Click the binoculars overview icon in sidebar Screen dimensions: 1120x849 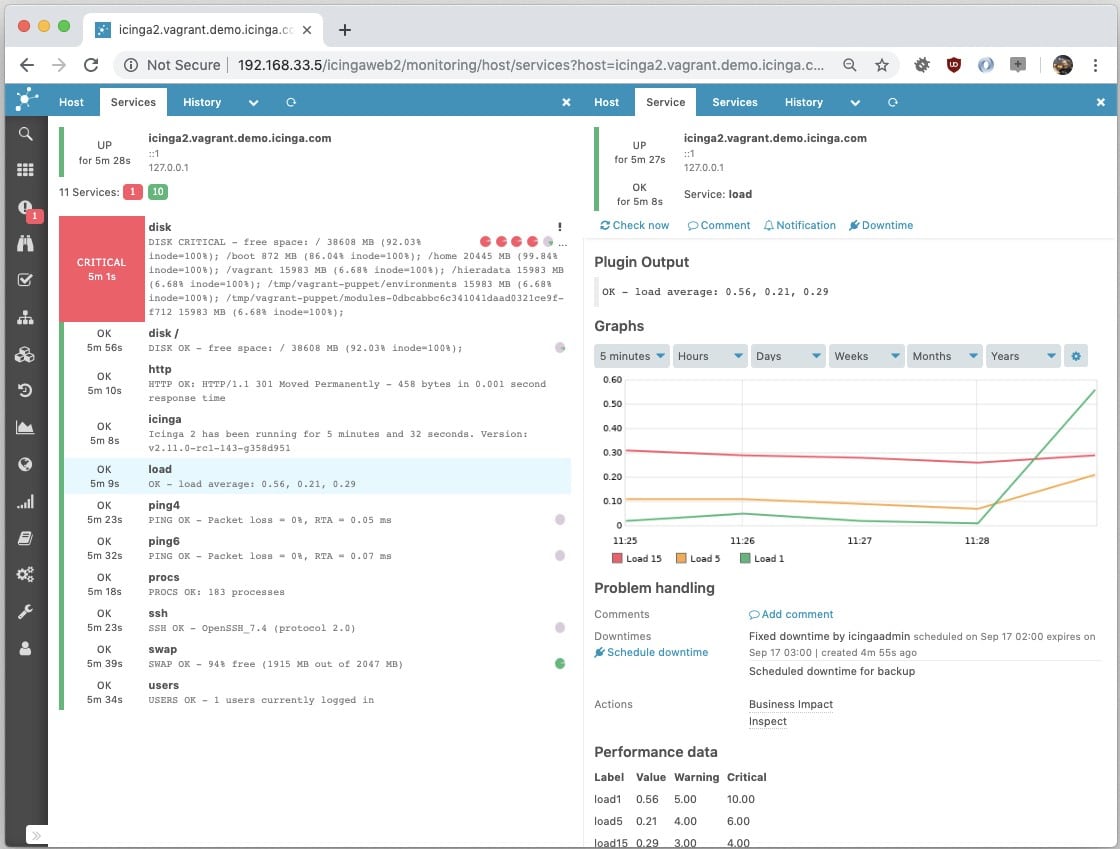(x=25, y=243)
